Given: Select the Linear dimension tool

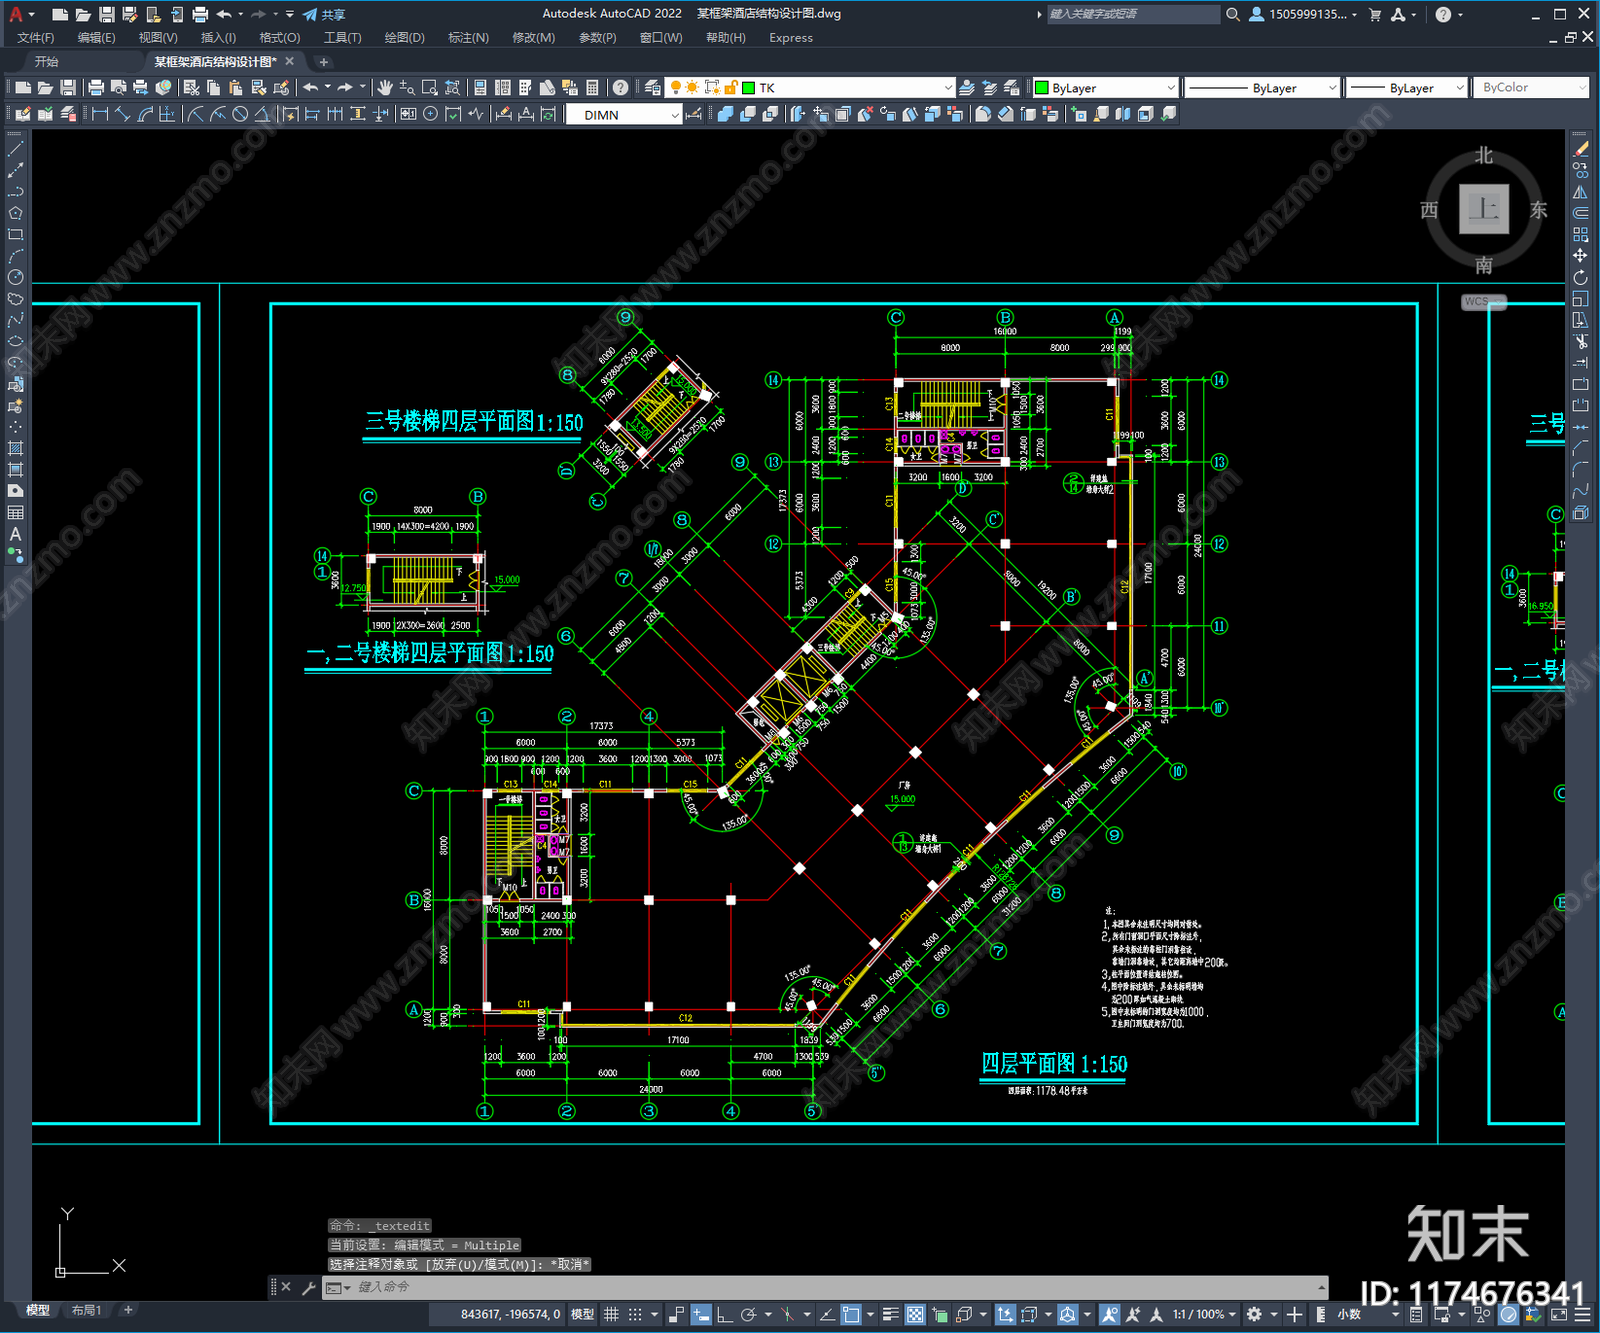Looking at the screenshot, I should coord(100,114).
